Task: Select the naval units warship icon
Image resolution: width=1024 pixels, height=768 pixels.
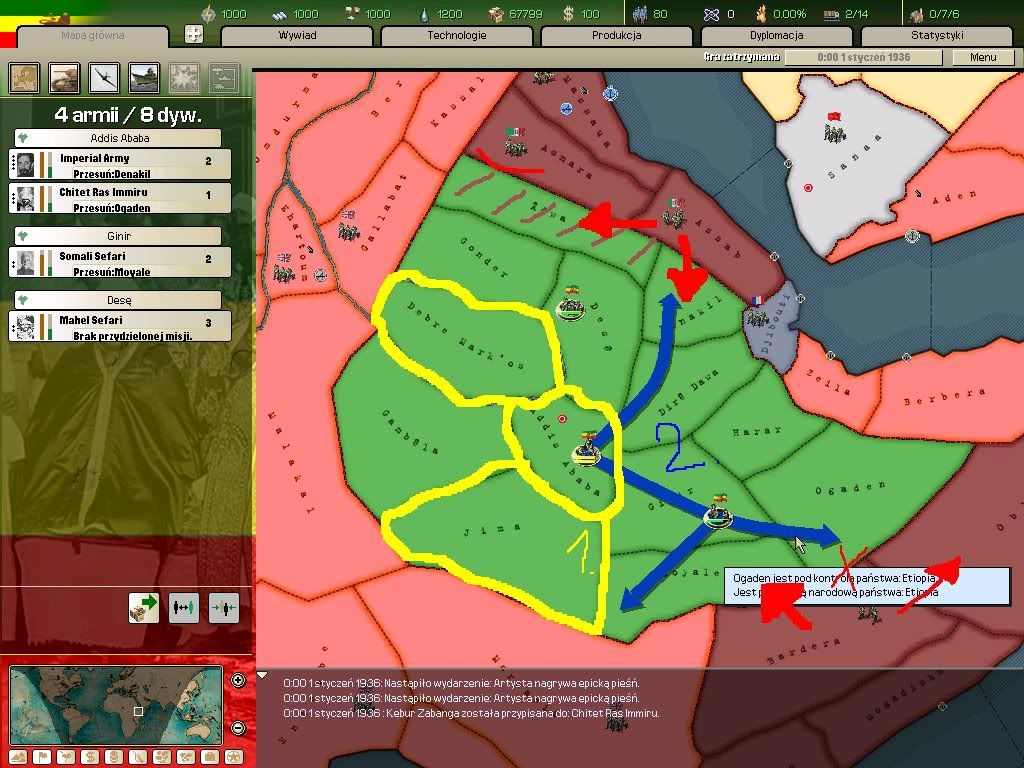Action: (x=144, y=78)
